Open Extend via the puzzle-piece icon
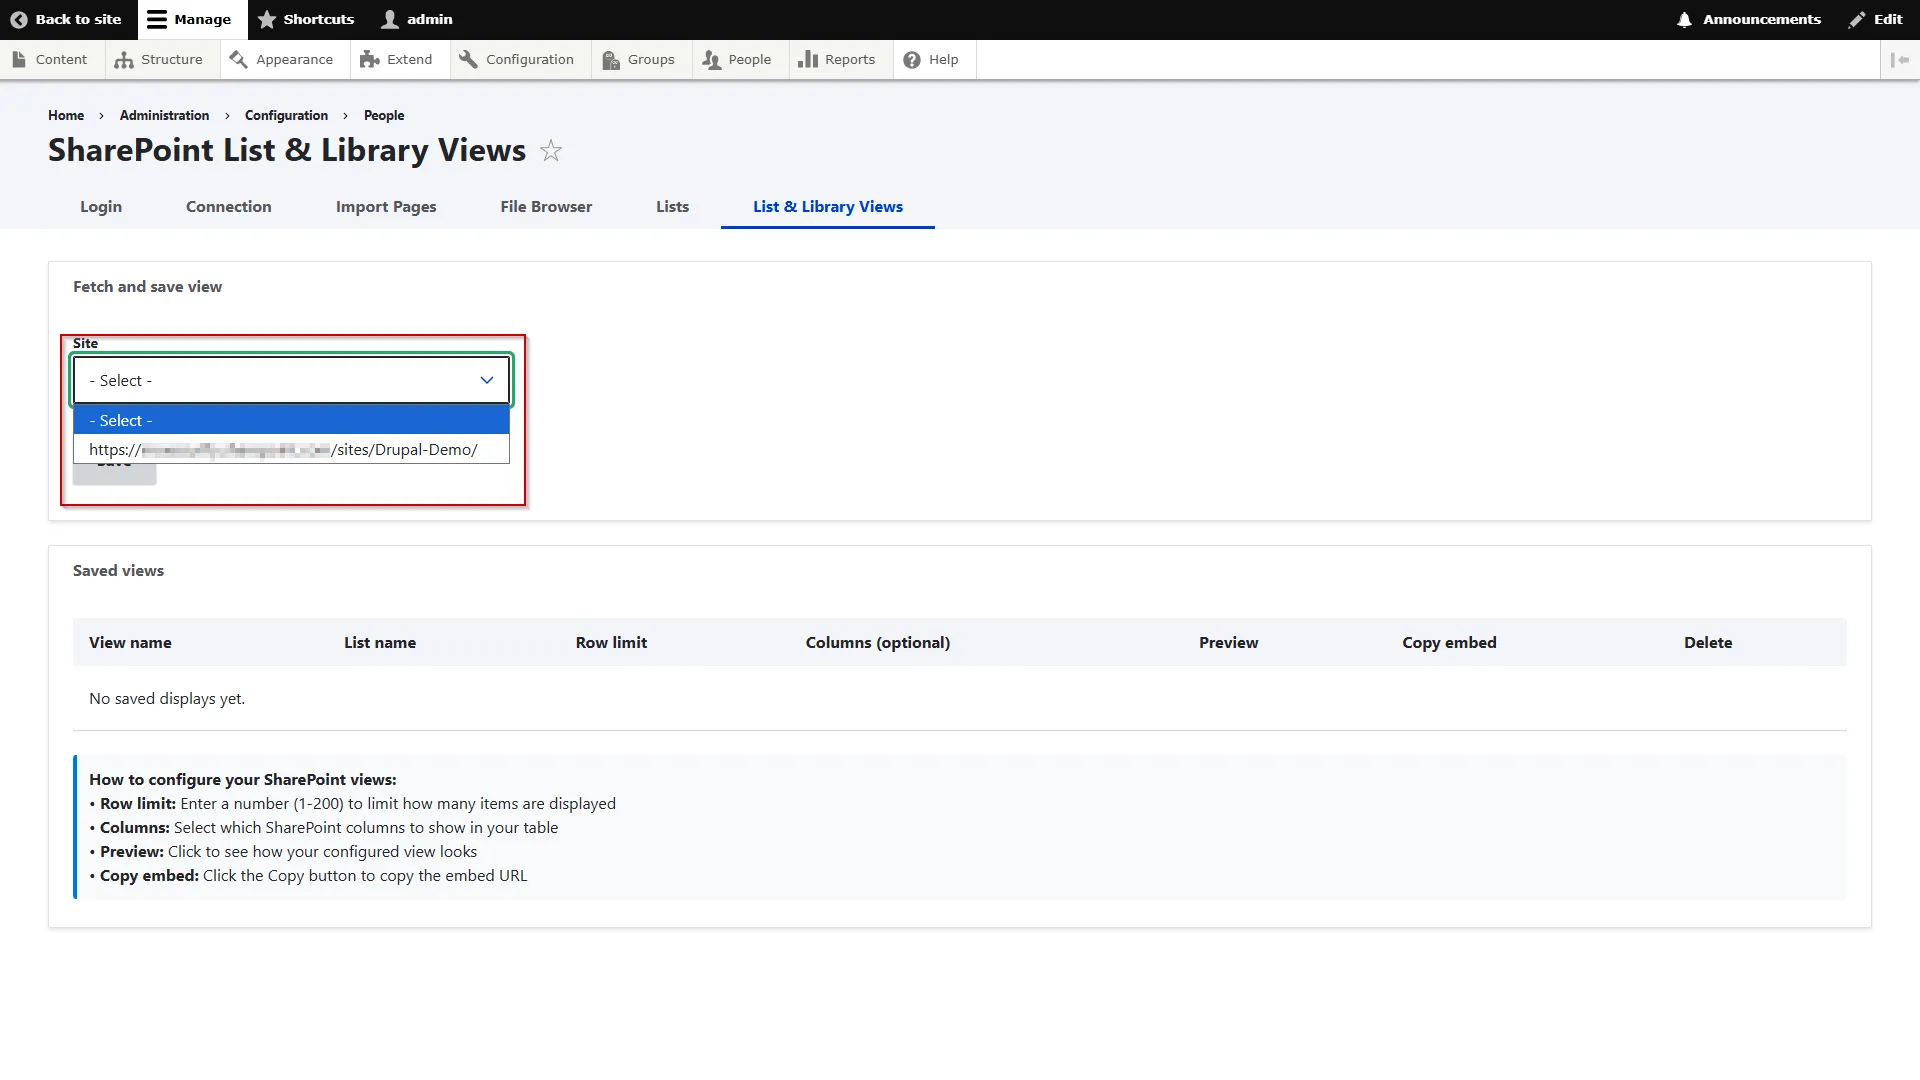The image size is (1920, 1080). 369,59
